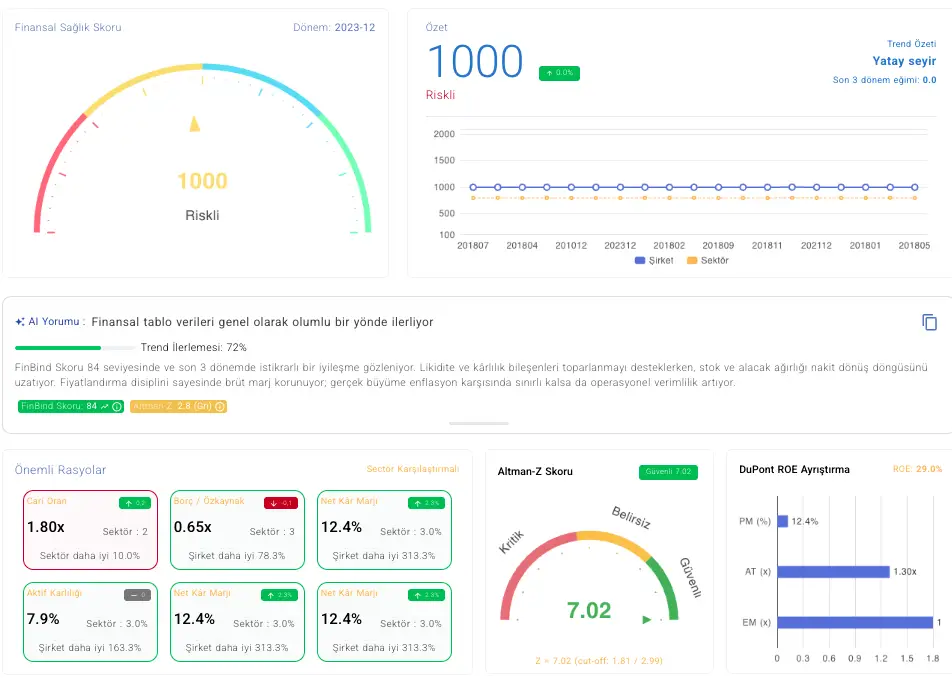Click the green up-arrow badge on Cari Oran
952x687 pixels.
point(134,503)
